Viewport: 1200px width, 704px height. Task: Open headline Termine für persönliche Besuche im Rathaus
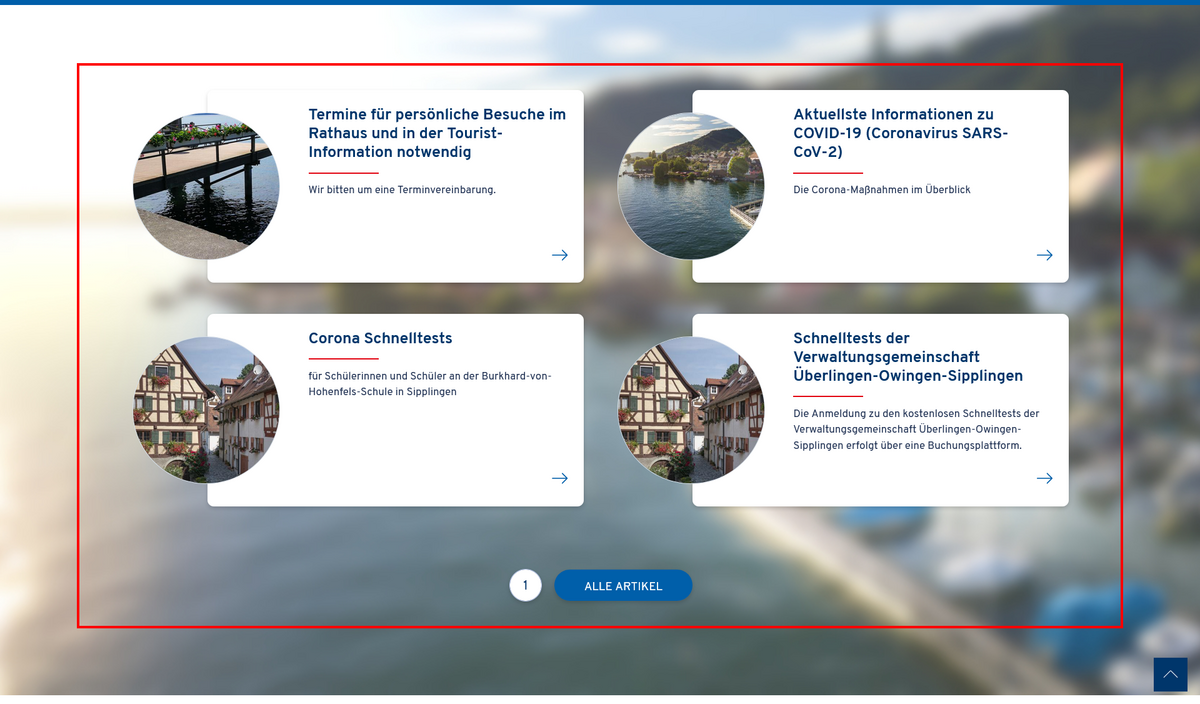pos(437,133)
